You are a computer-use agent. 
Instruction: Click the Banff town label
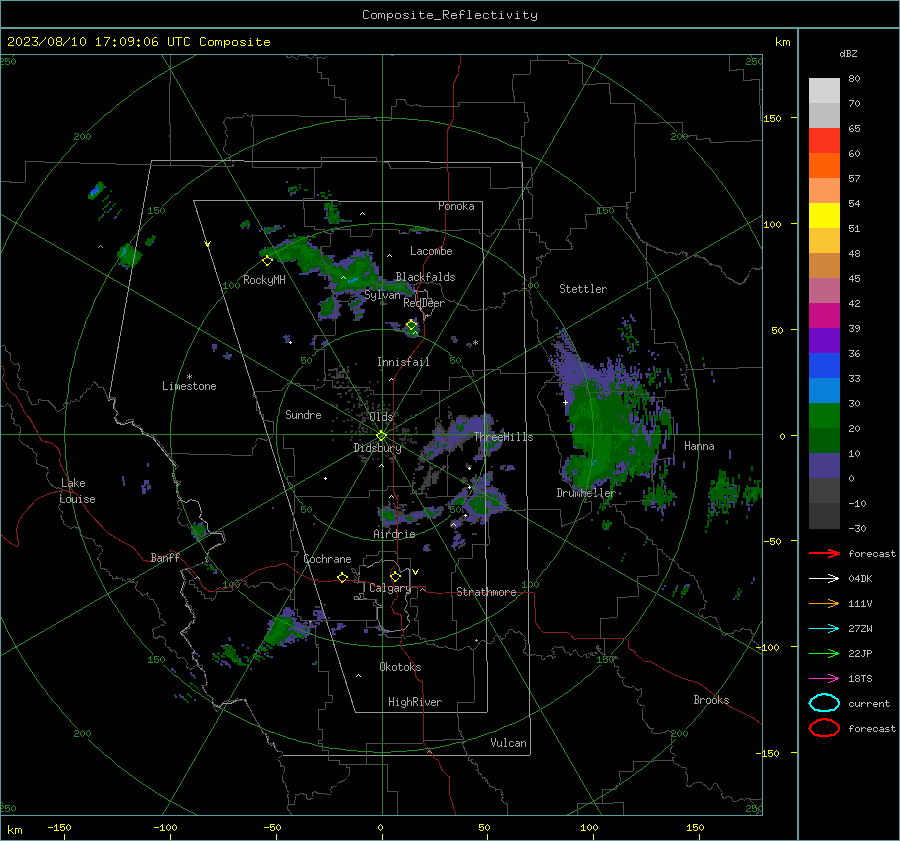[x=165, y=557]
